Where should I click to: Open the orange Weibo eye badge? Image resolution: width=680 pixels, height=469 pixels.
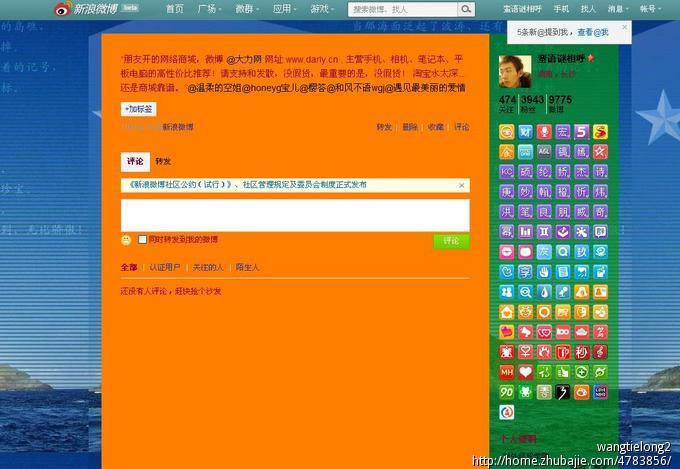click(x=582, y=392)
